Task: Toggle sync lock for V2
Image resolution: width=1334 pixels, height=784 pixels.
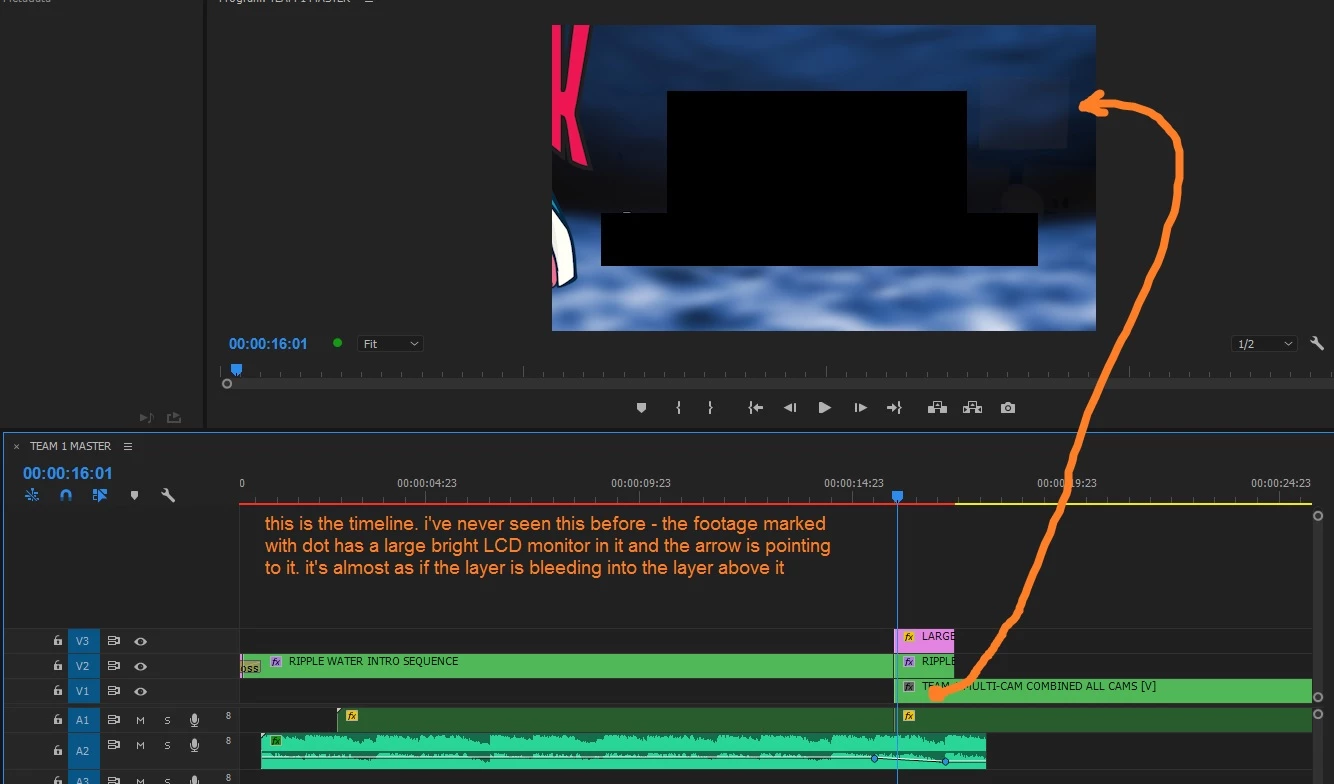Action: (x=114, y=666)
